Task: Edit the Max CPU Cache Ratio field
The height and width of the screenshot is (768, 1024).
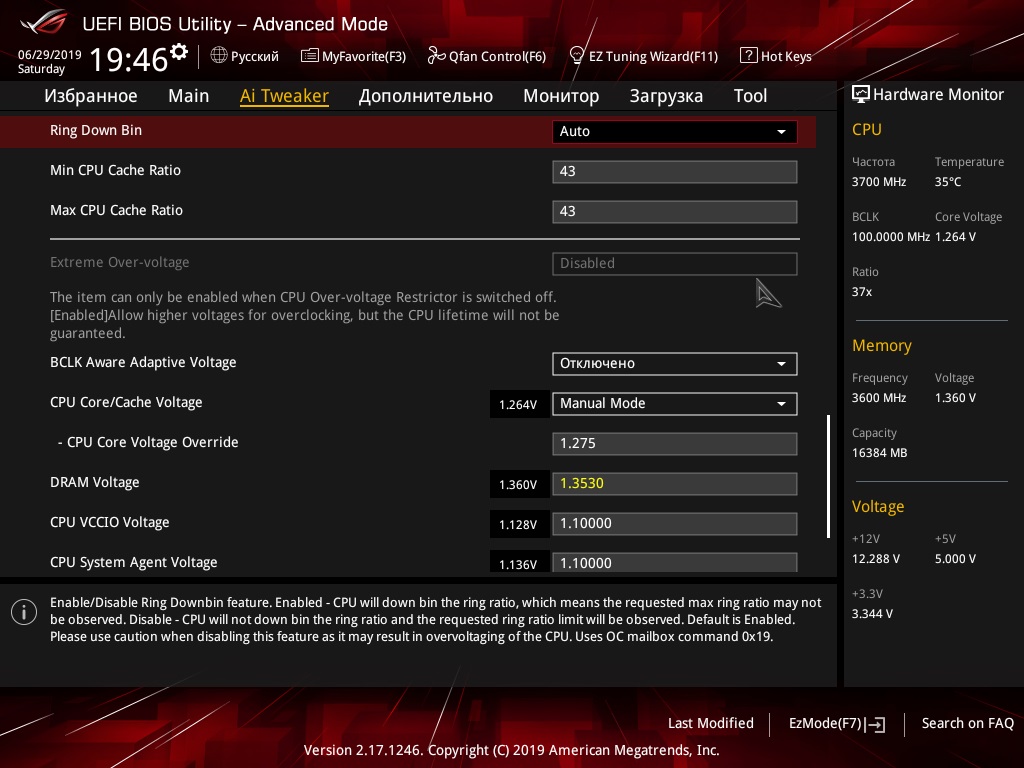Action: 675,212
